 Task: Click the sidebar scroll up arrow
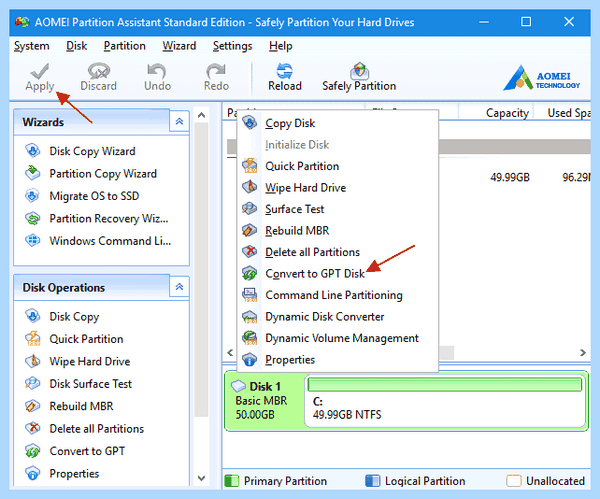(x=201, y=115)
